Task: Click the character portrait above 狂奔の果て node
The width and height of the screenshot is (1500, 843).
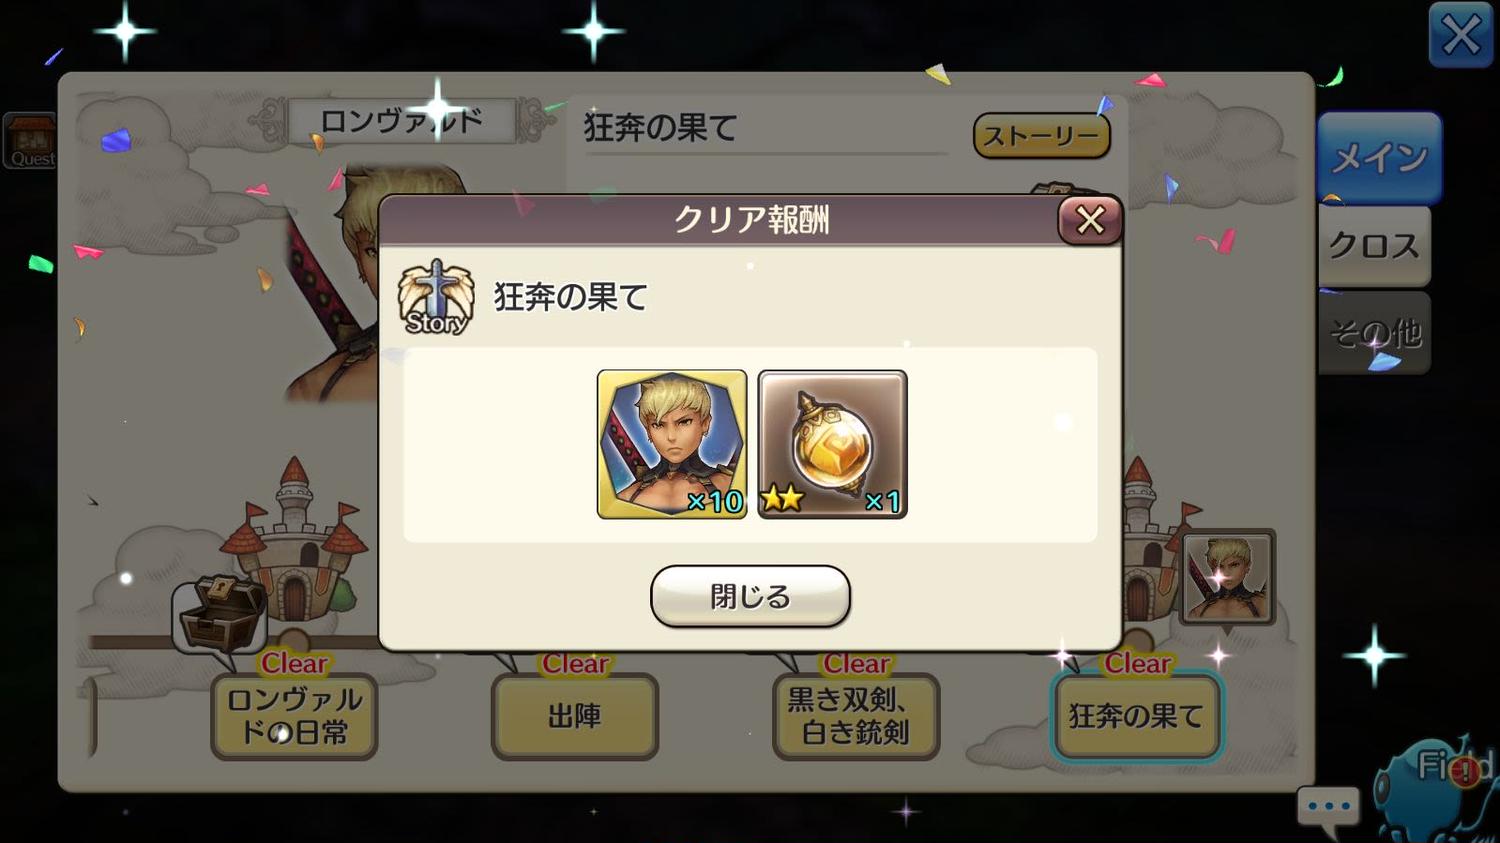Action: tap(1227, 578)
